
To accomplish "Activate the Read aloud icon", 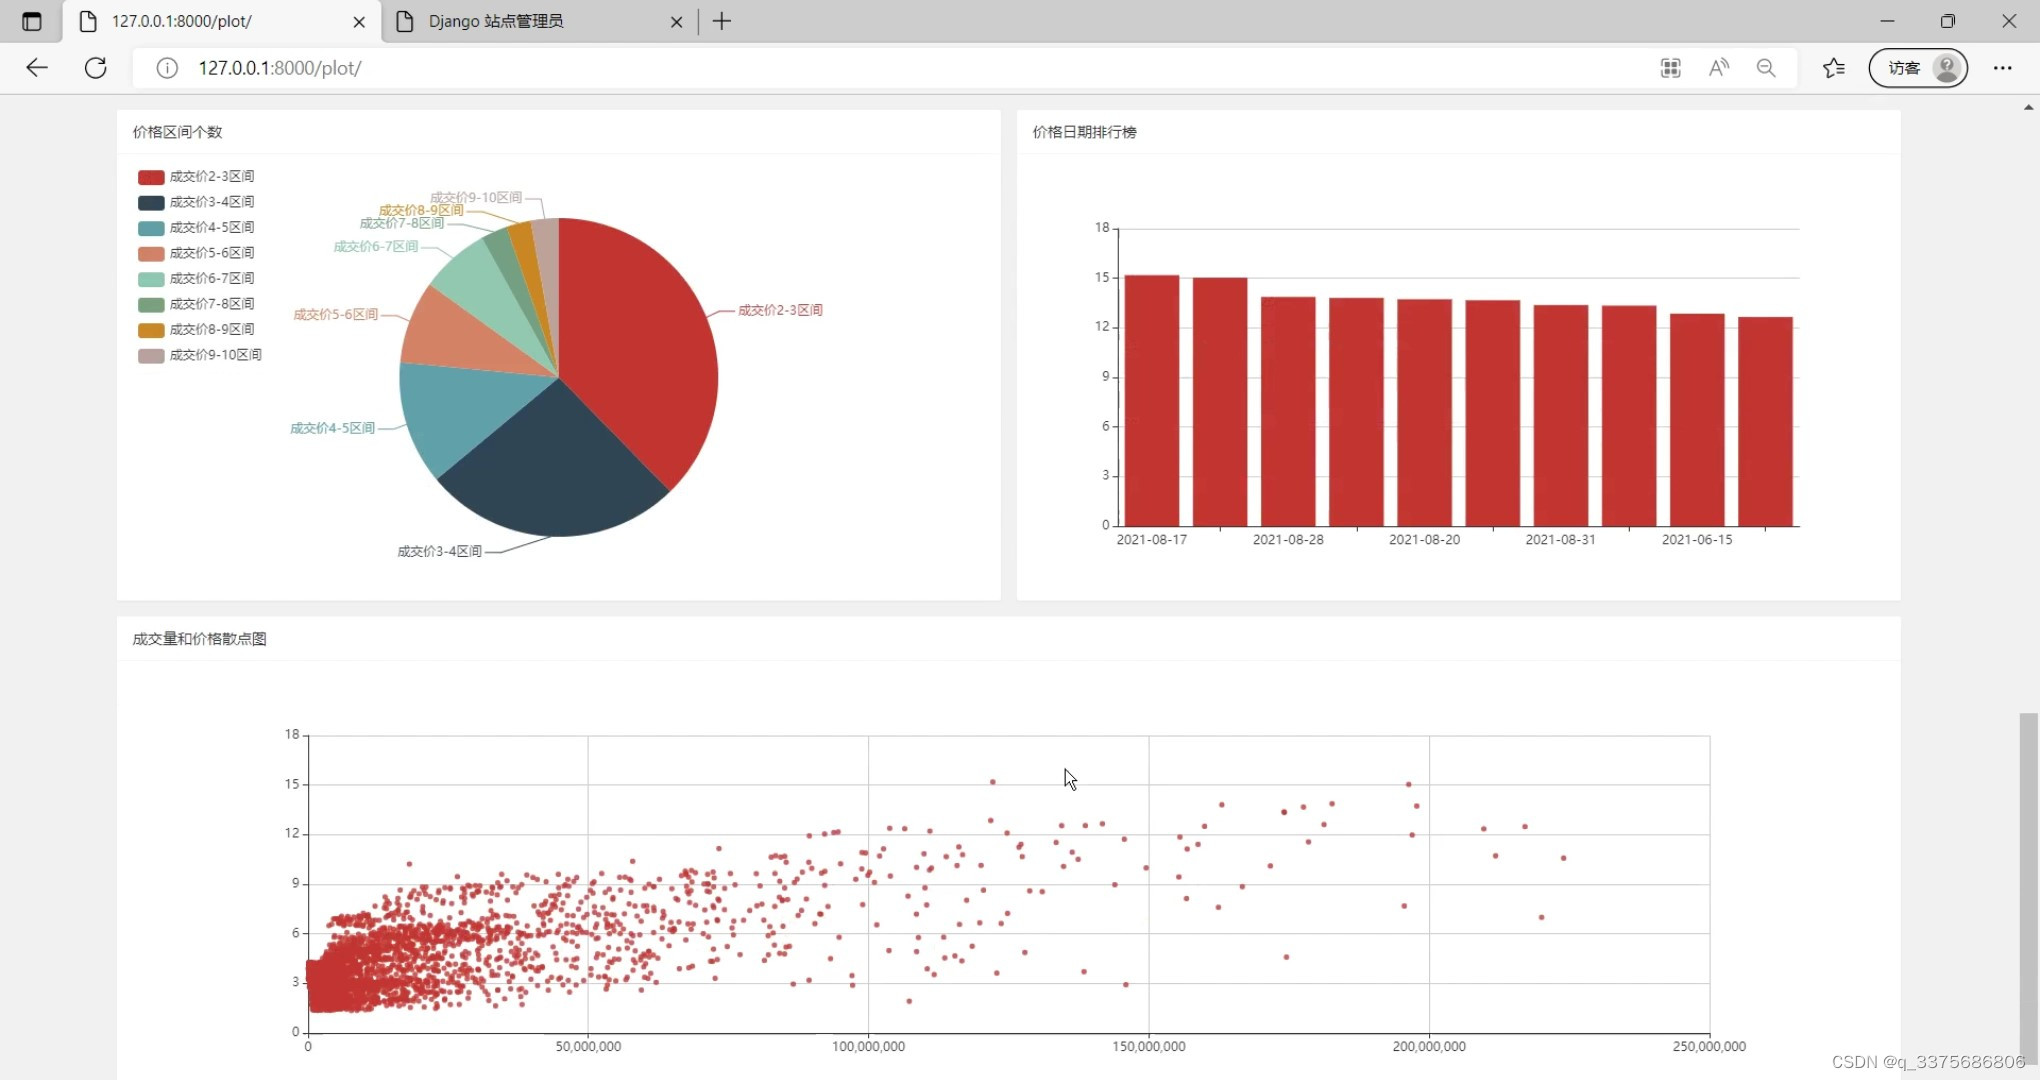I will click(1718, 68).
